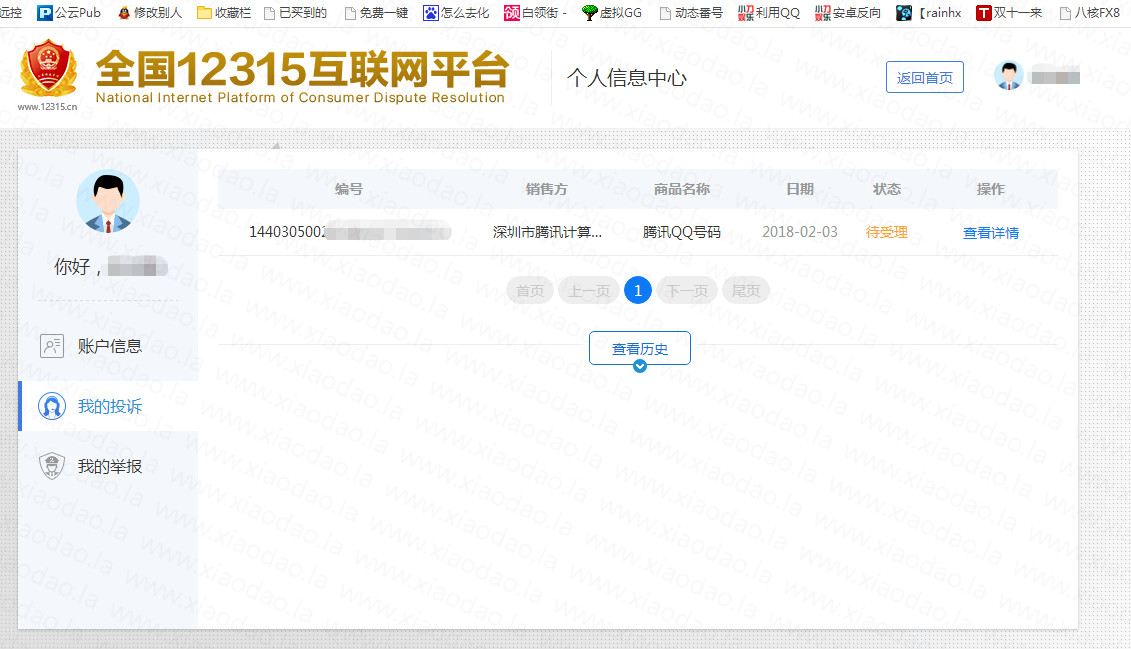This screenshot has width=1131, height=649.
Task: Open the 公云Pub bookmark
Action: click(69, 13)
